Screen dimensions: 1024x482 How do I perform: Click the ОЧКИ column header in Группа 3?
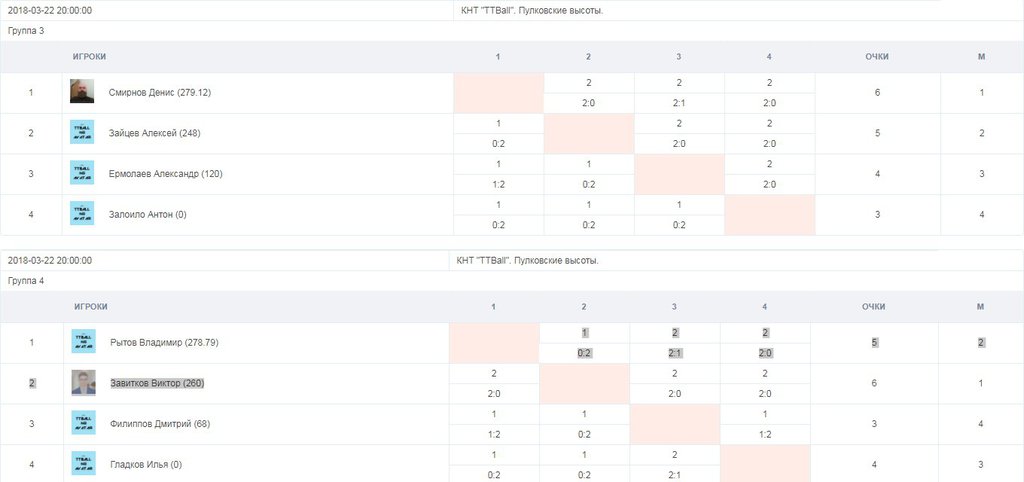pos(877,57)
